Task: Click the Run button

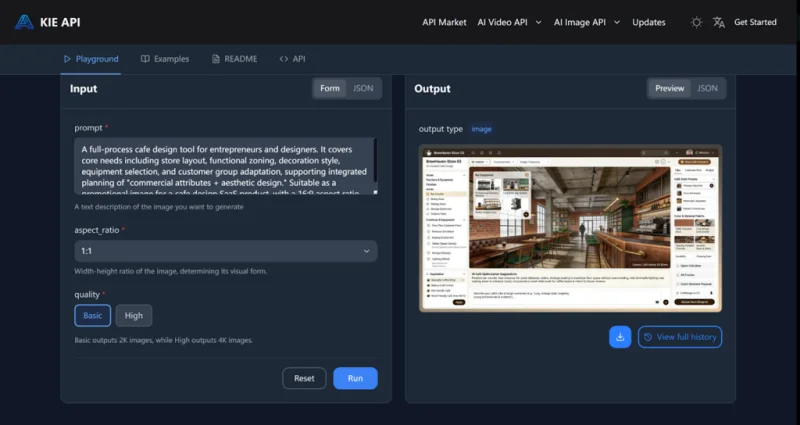Action: coord(355,378)
